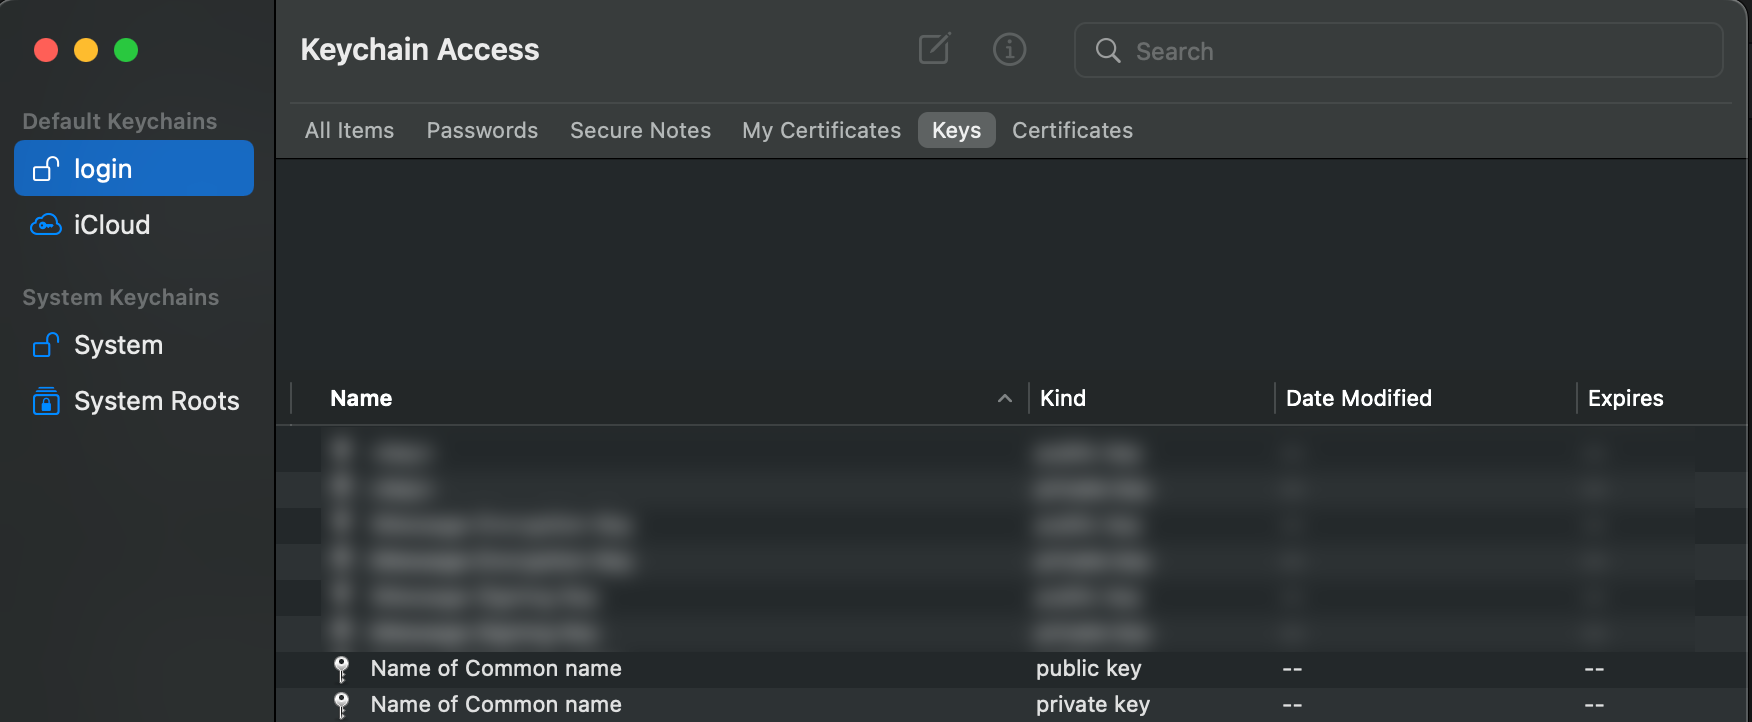Click the System keychain padlock icon
1752x722 pixels.
[x=46, y=345]
